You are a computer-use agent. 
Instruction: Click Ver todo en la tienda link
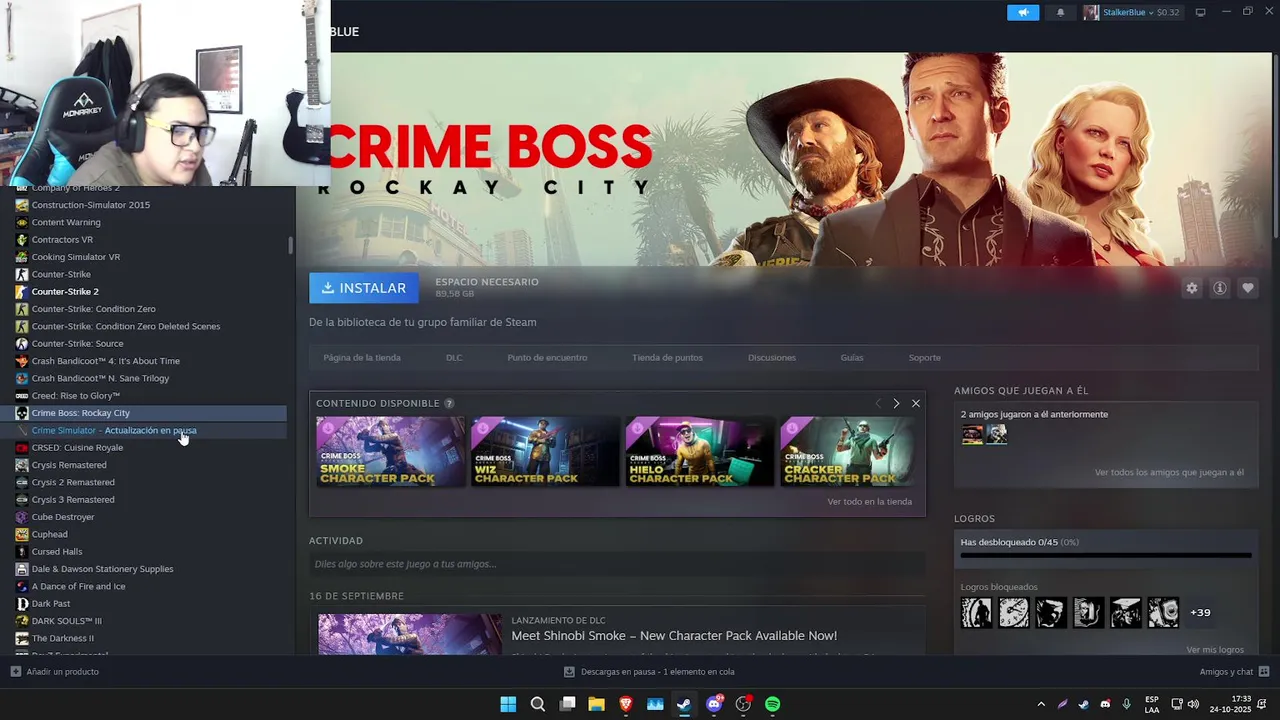(869, 502)
